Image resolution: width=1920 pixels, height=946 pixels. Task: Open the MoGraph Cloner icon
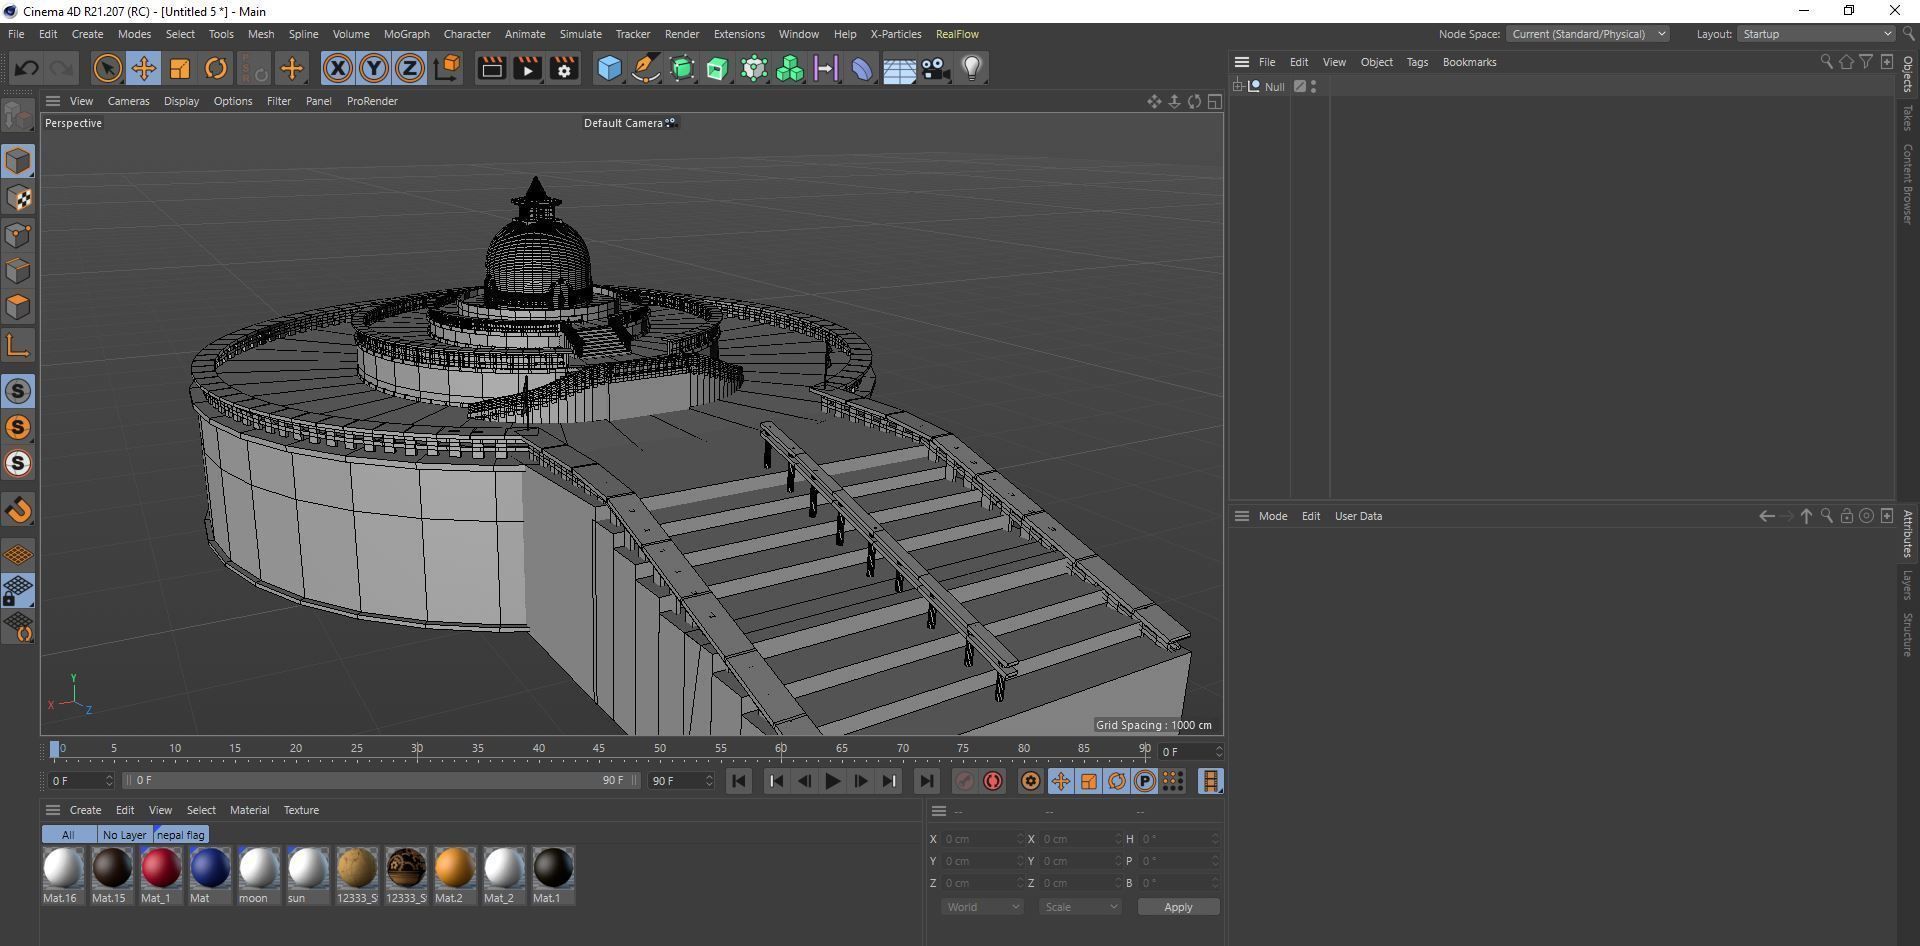(790, 68)
